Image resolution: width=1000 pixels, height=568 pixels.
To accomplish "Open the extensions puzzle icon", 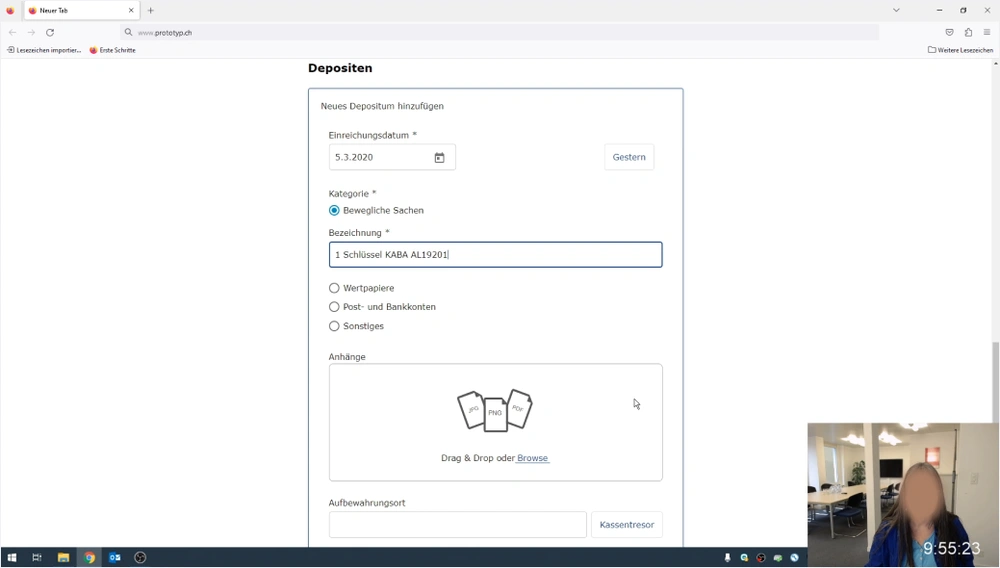I will tap(968, 33).
